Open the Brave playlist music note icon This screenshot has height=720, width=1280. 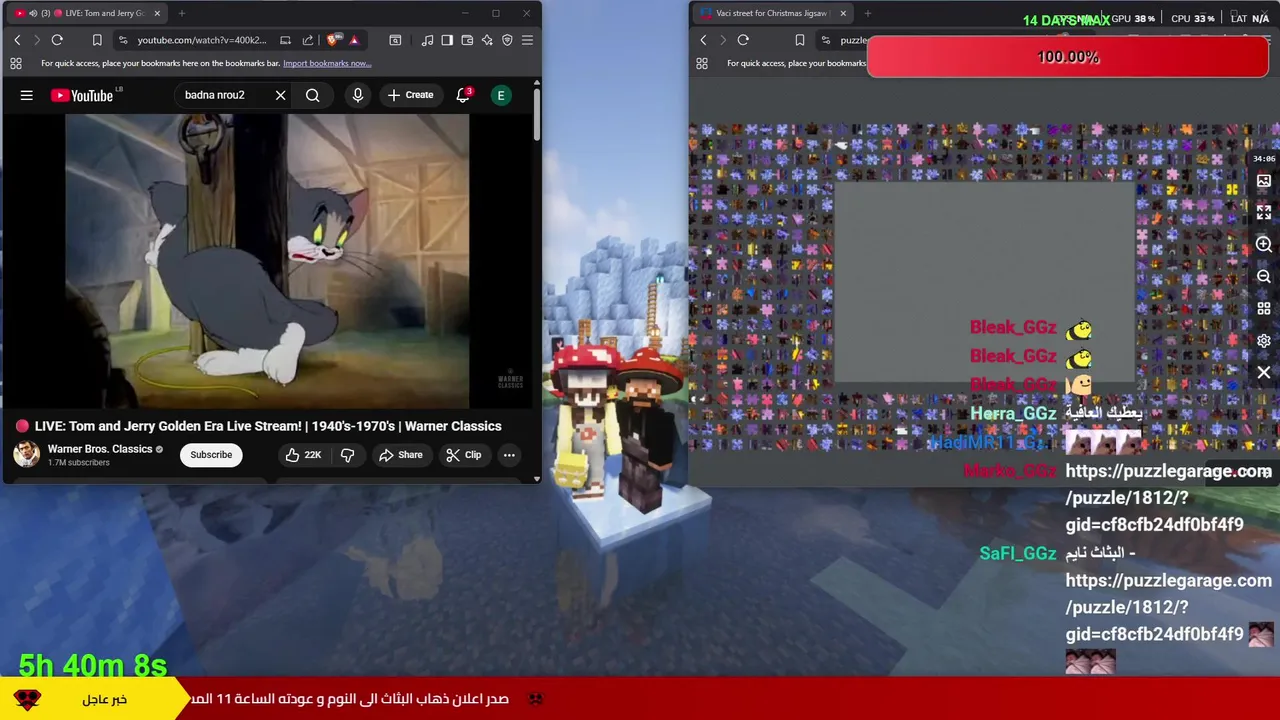click(428, 40)
